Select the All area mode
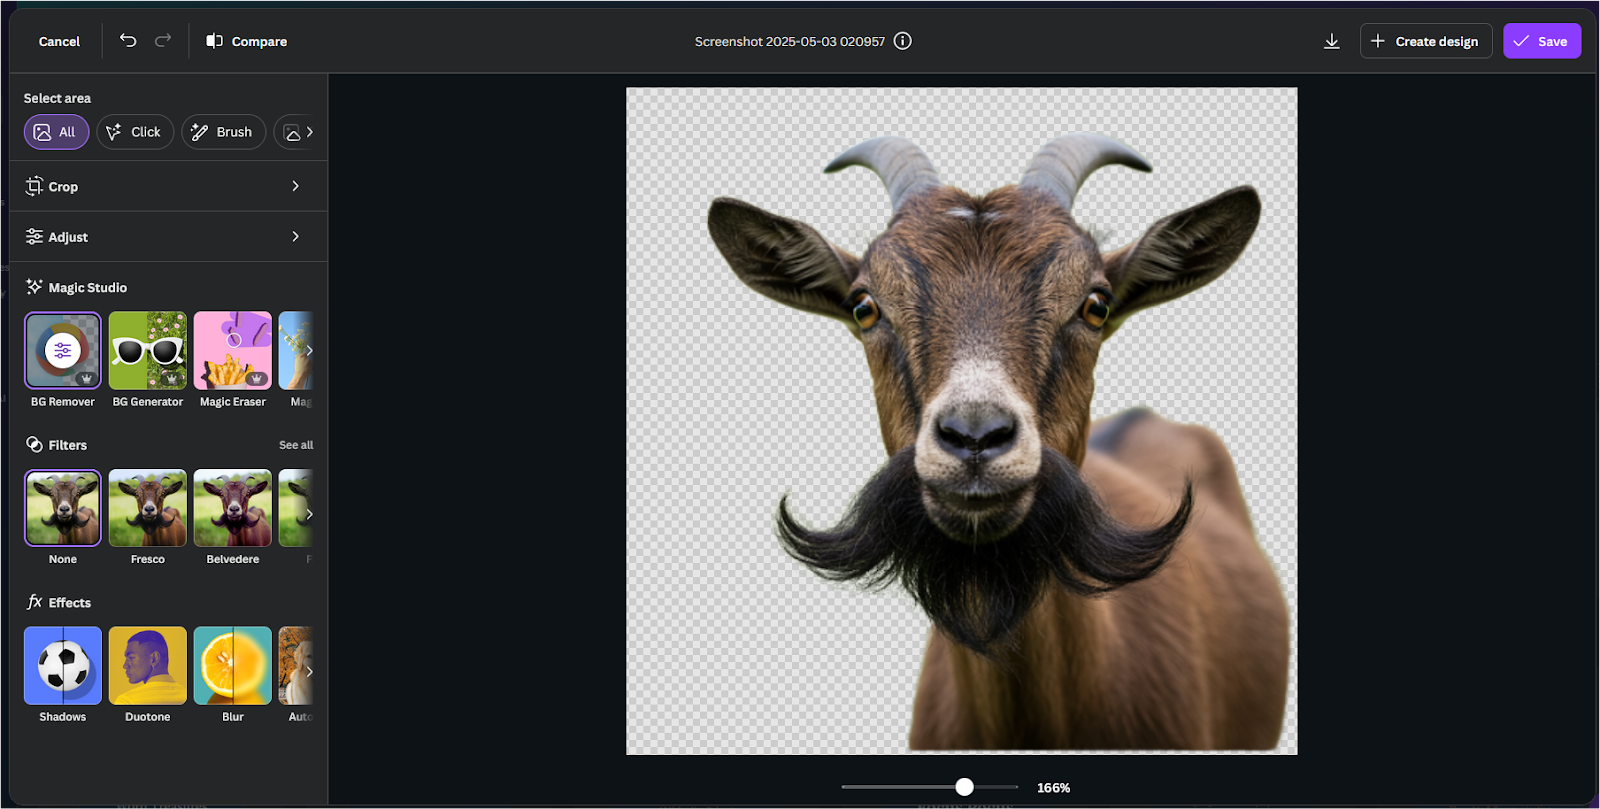The width and height of the screenshot is (1600, 809). 56,132
